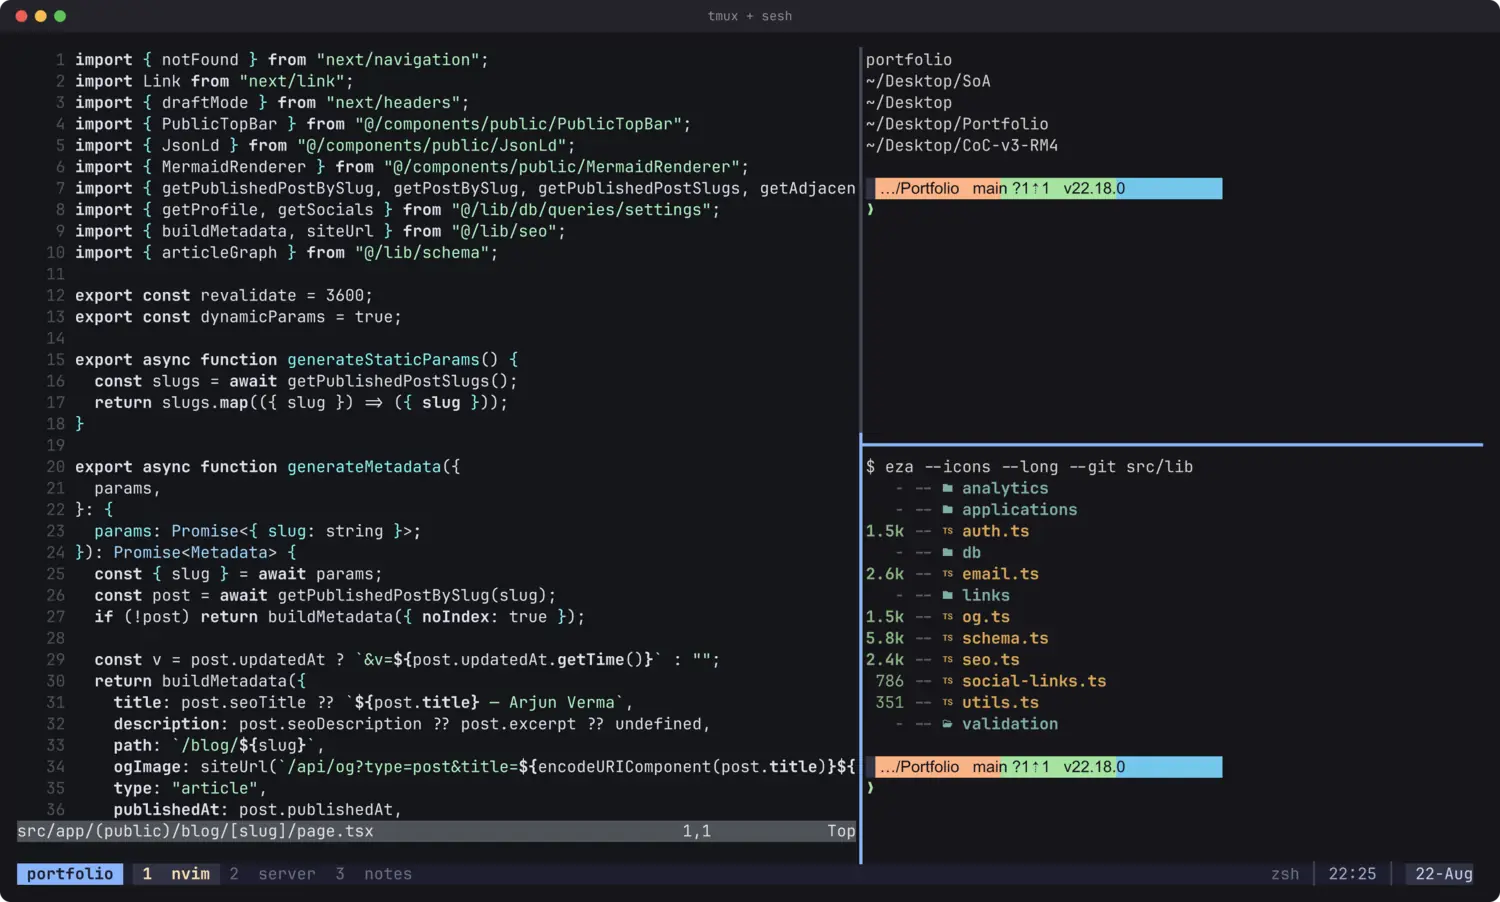
Task: Click the v22.18.0 segment in upper prompt
Action: 1094,189
